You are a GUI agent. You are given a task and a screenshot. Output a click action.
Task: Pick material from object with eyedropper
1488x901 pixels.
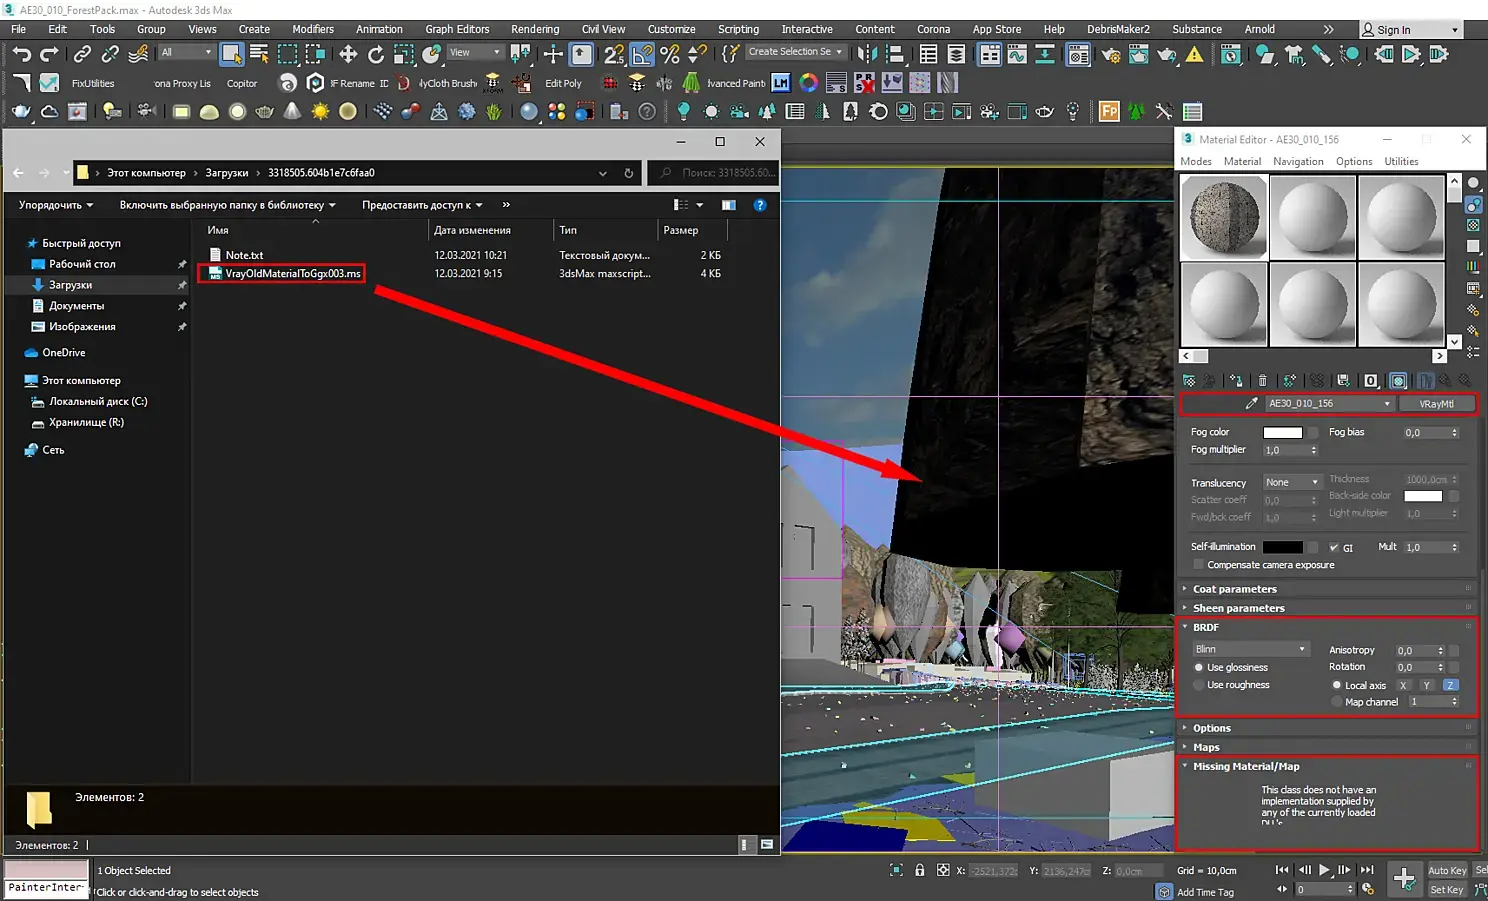coord(1251,404)
